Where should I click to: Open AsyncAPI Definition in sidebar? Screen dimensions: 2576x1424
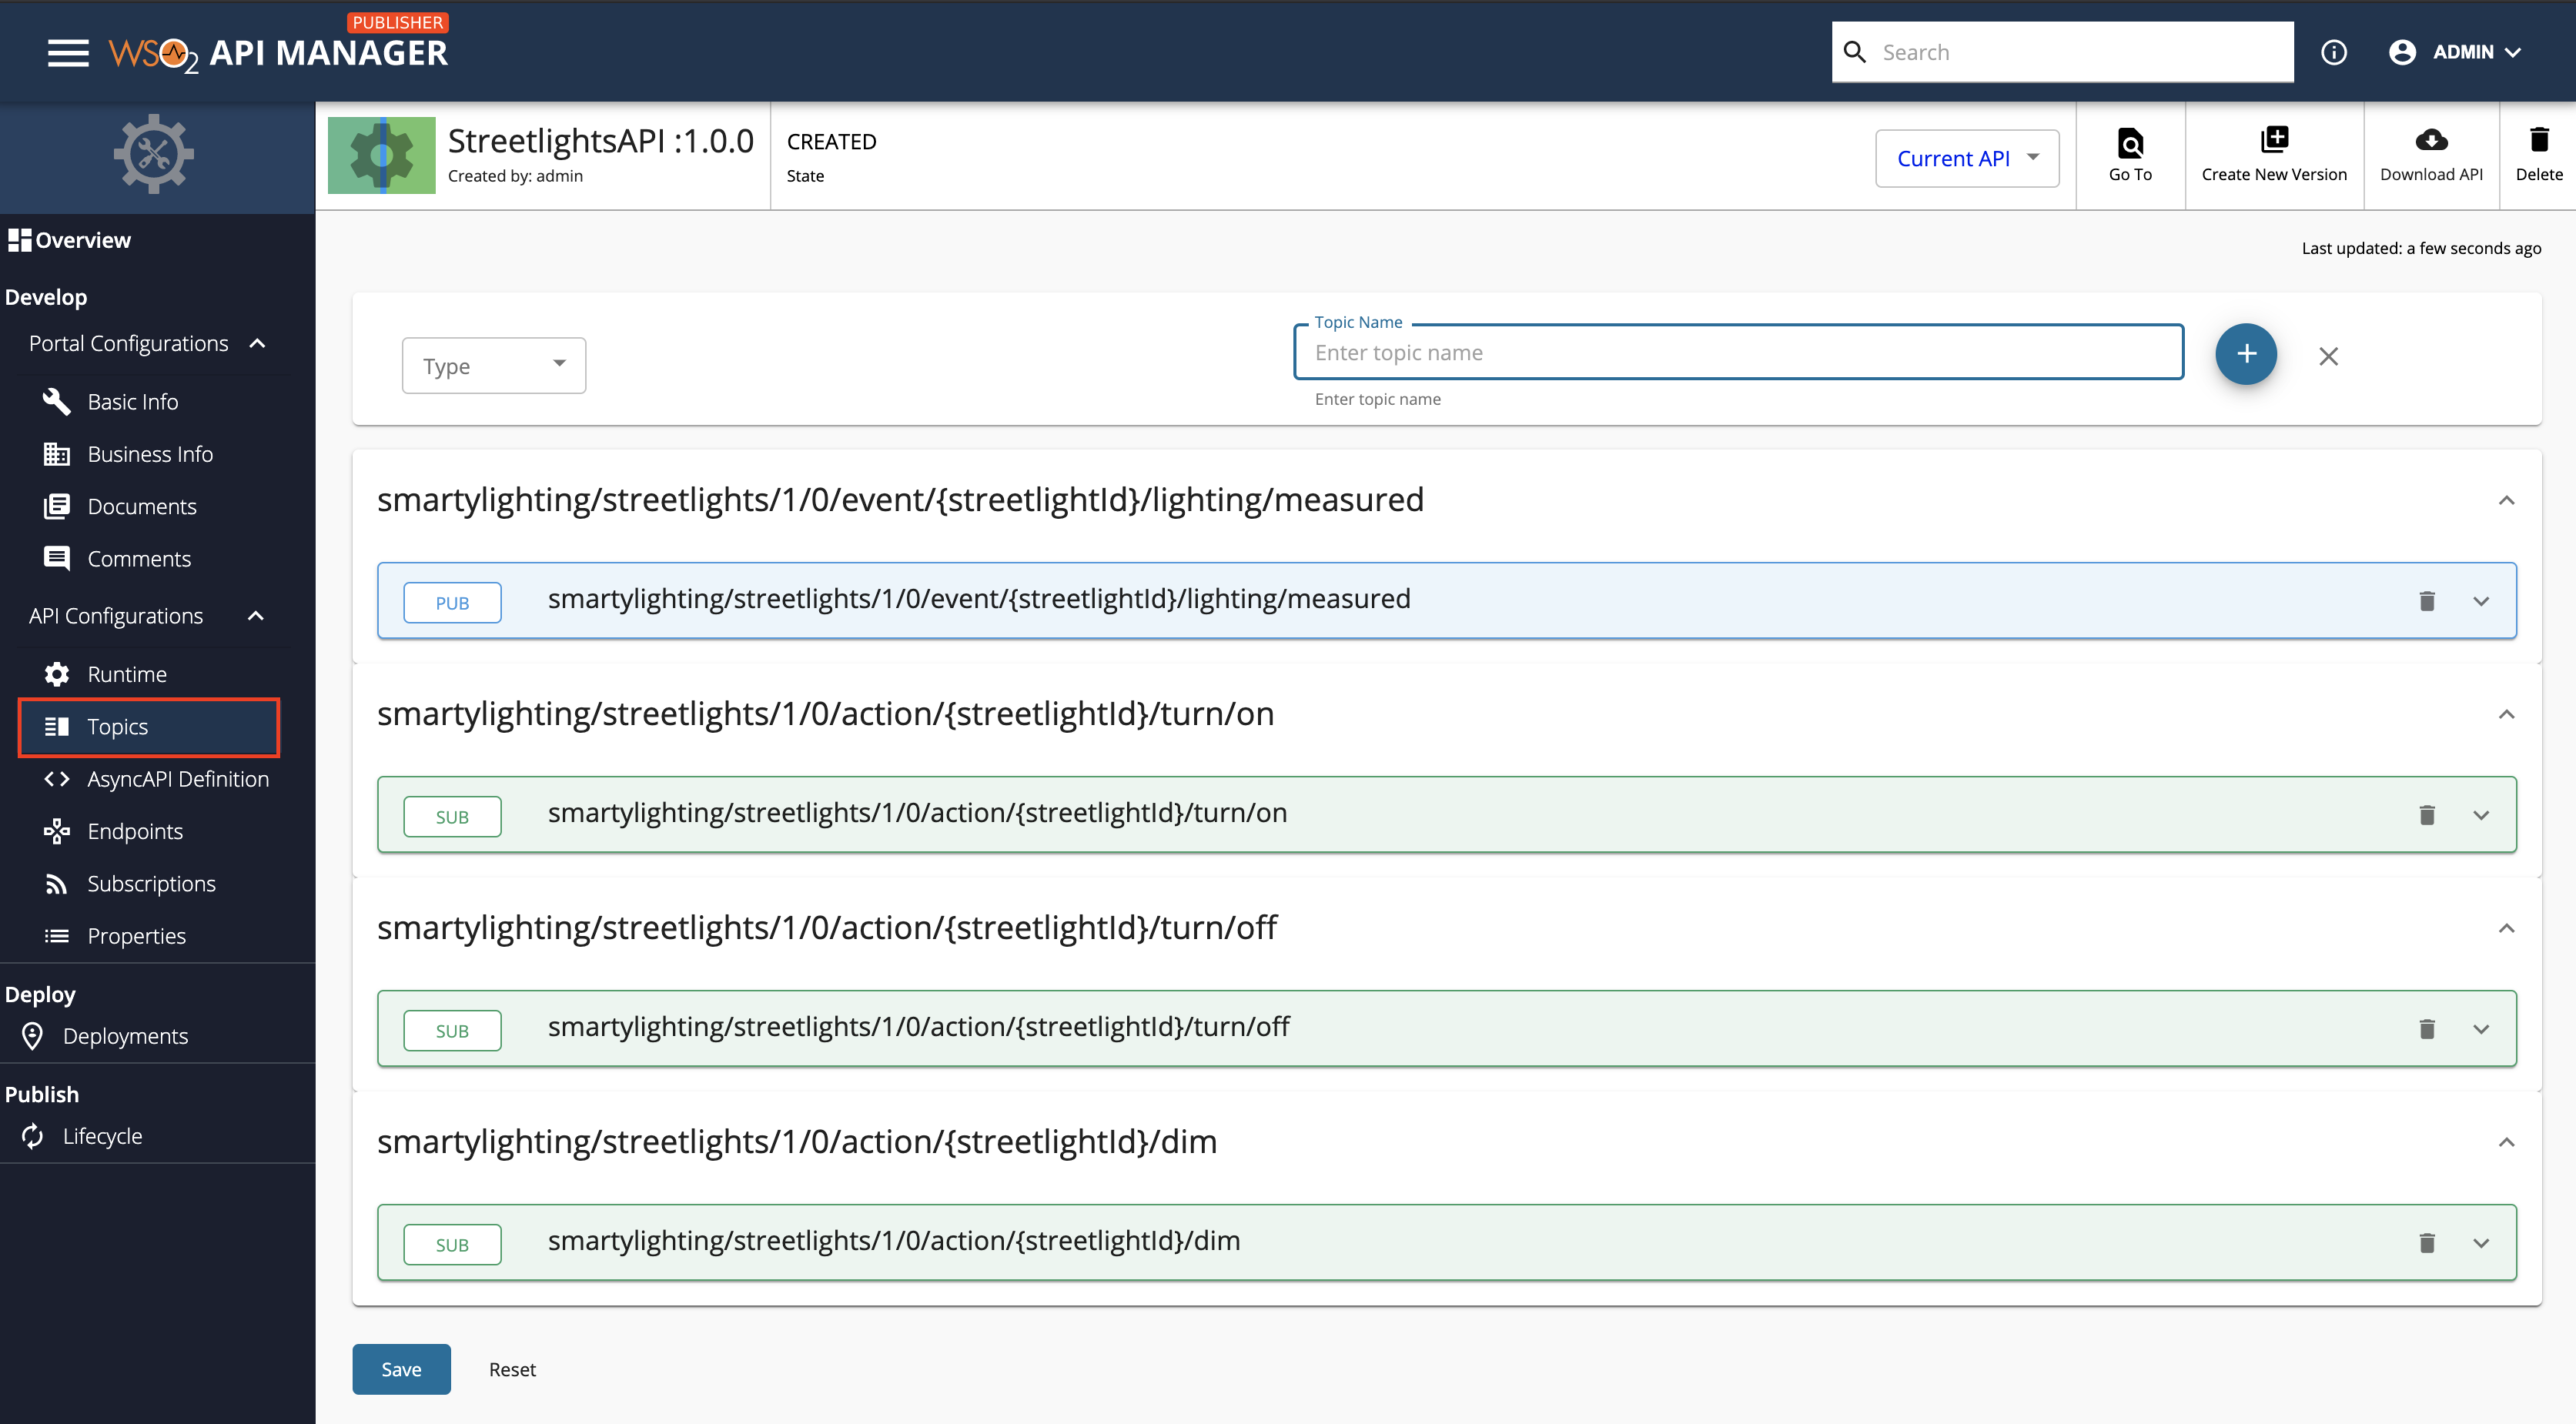[x=178, y=779]
